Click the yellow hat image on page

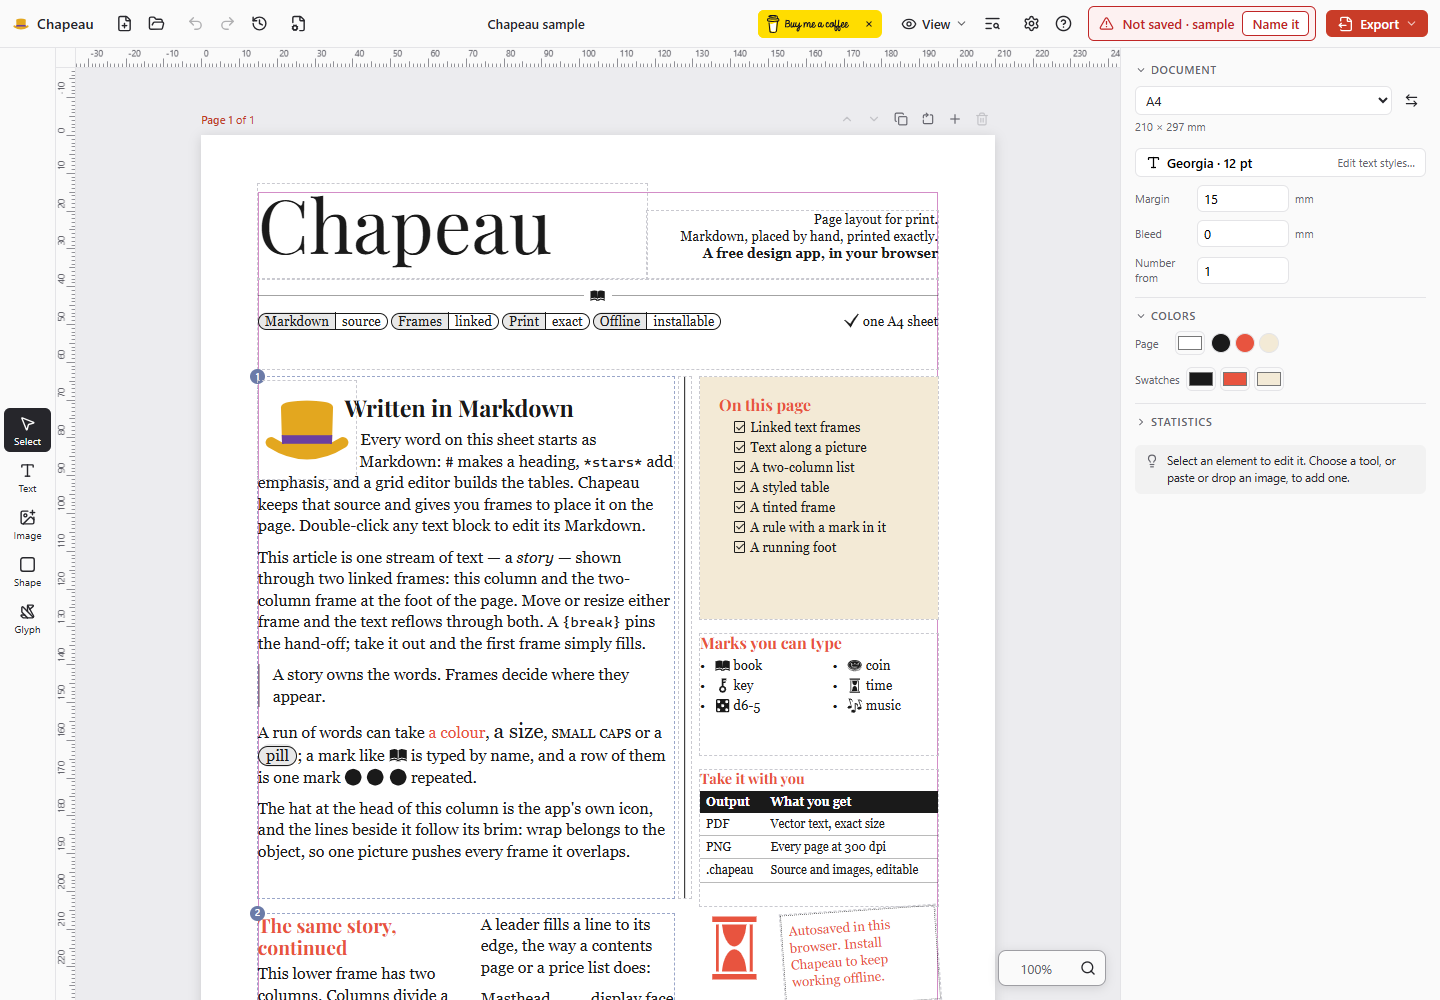307,430
